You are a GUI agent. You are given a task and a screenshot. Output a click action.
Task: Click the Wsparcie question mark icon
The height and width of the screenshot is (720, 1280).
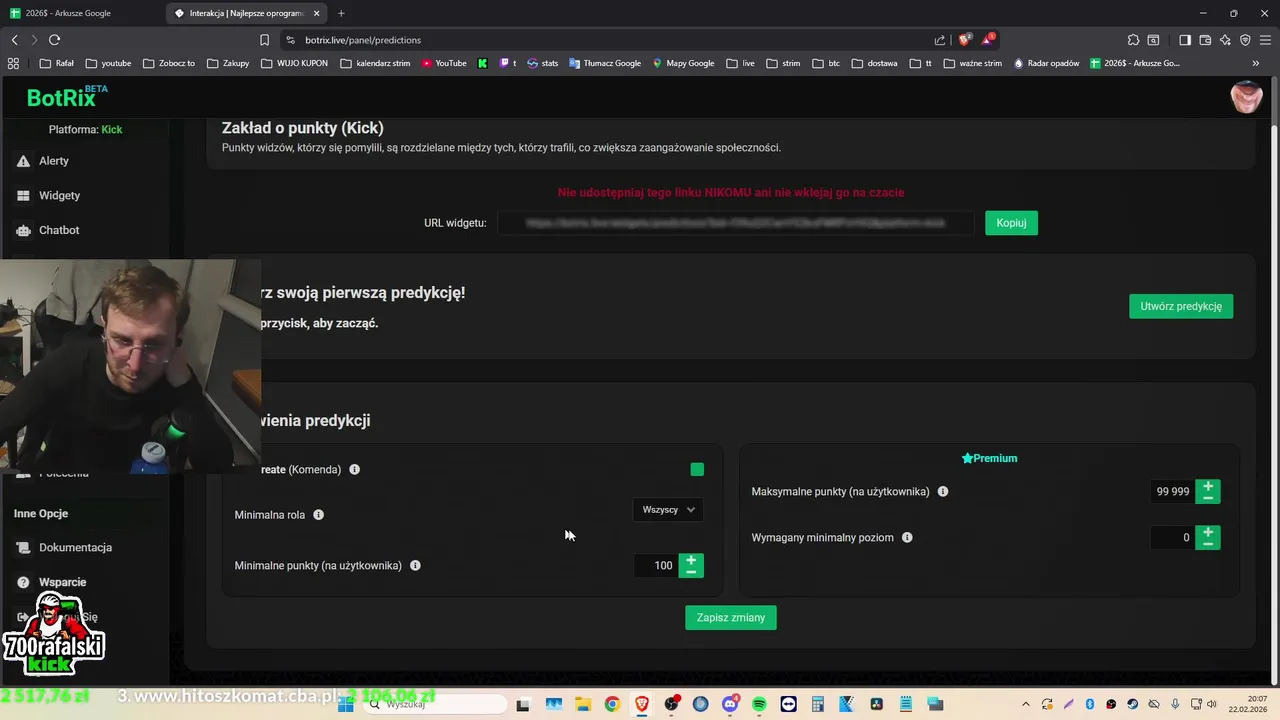[23, 582]
